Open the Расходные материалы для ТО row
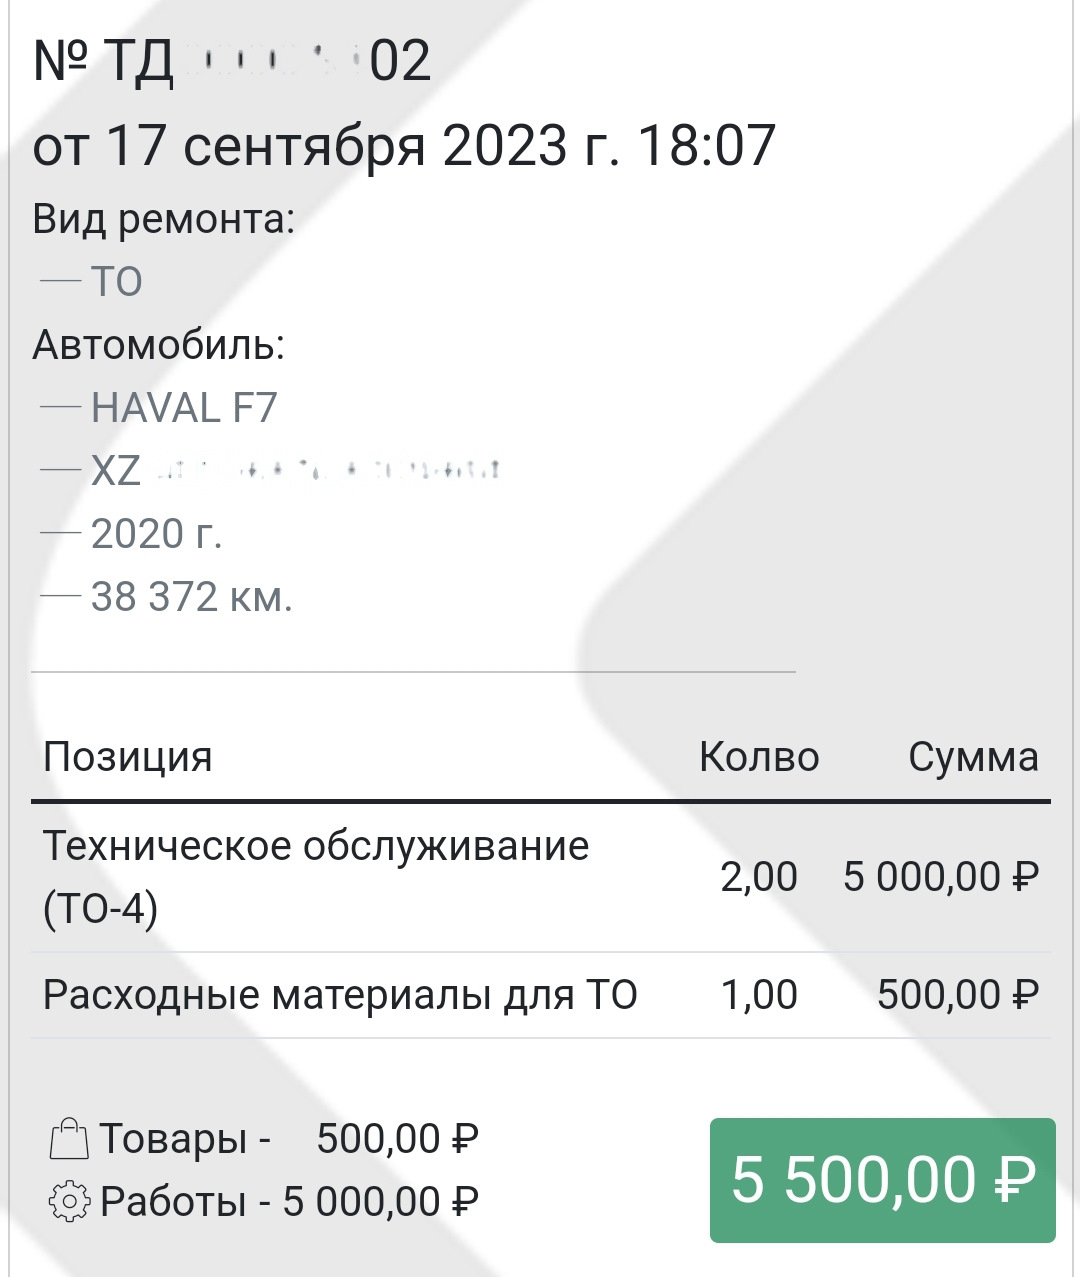The image size is (1080, 1277). 340,995
